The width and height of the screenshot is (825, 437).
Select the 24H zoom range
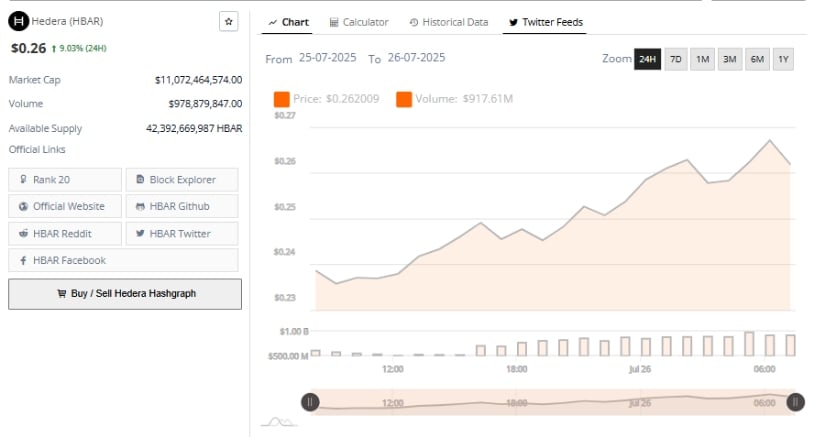[647, 59]
